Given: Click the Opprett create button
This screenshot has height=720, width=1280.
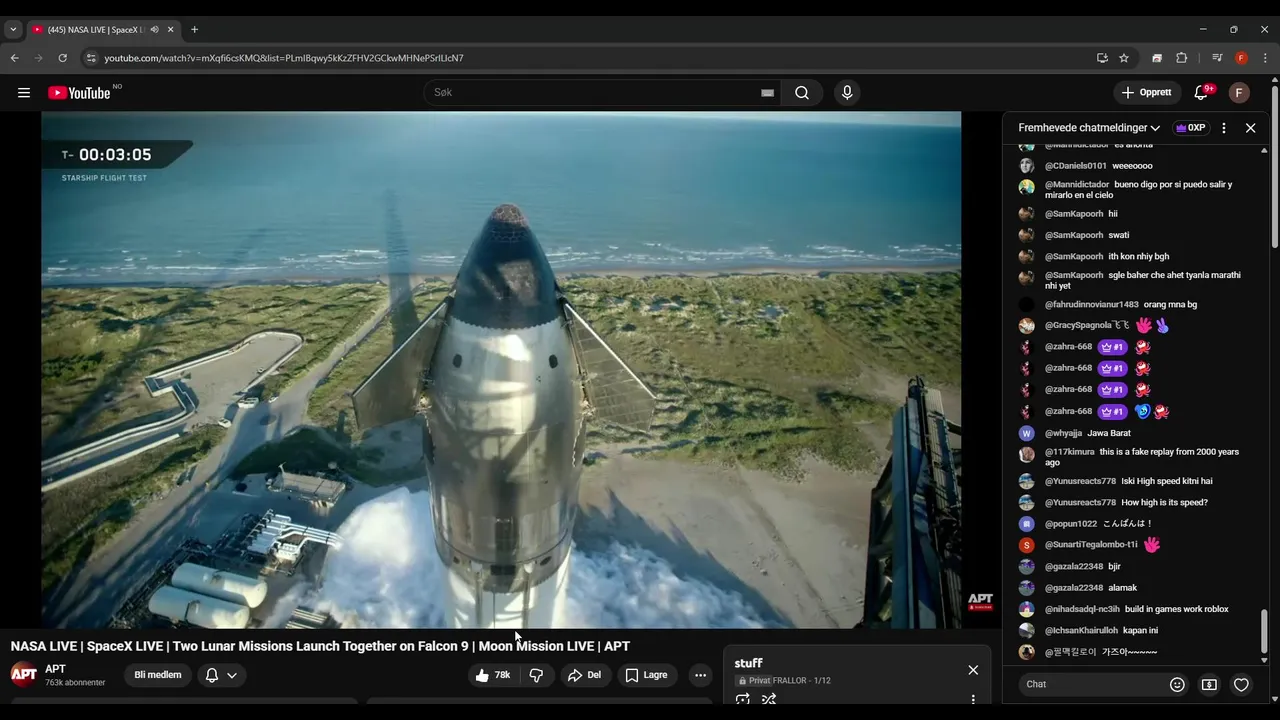Looking at the screenshot, I should (1147, 93).
